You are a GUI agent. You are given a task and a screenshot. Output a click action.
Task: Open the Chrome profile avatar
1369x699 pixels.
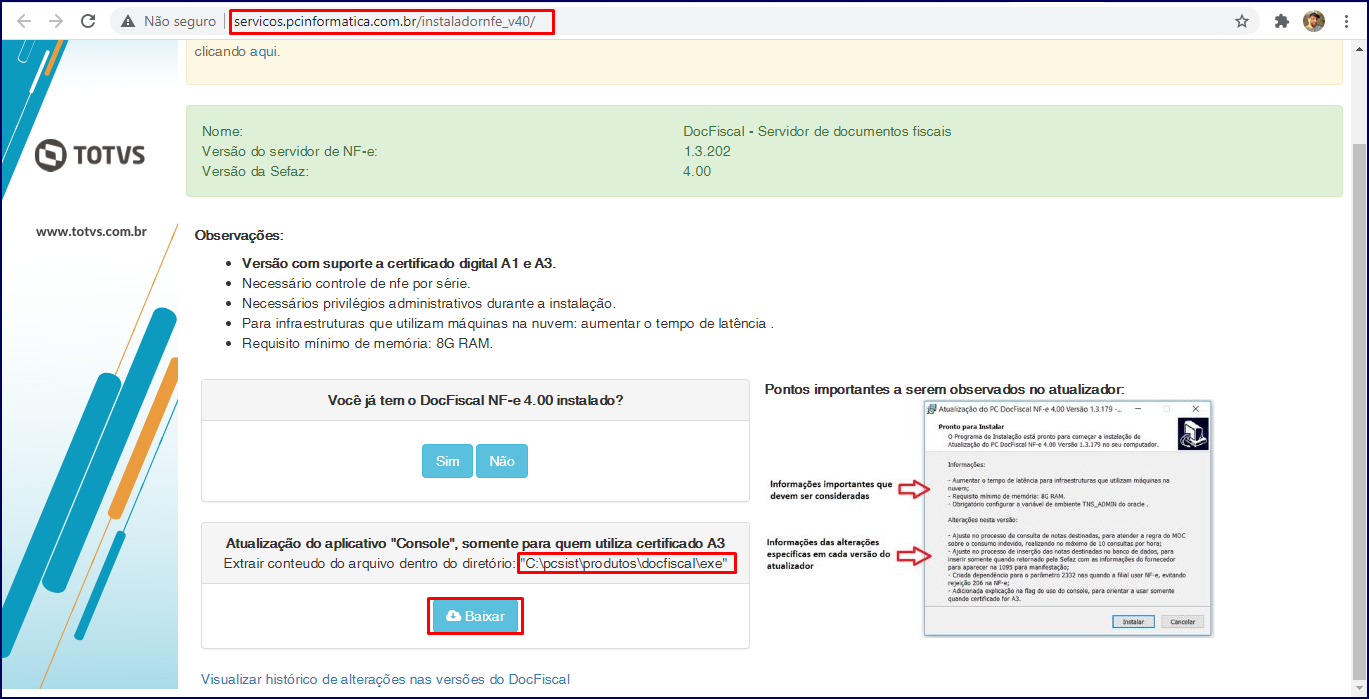pyautogui.click(x=1314, y=21)
